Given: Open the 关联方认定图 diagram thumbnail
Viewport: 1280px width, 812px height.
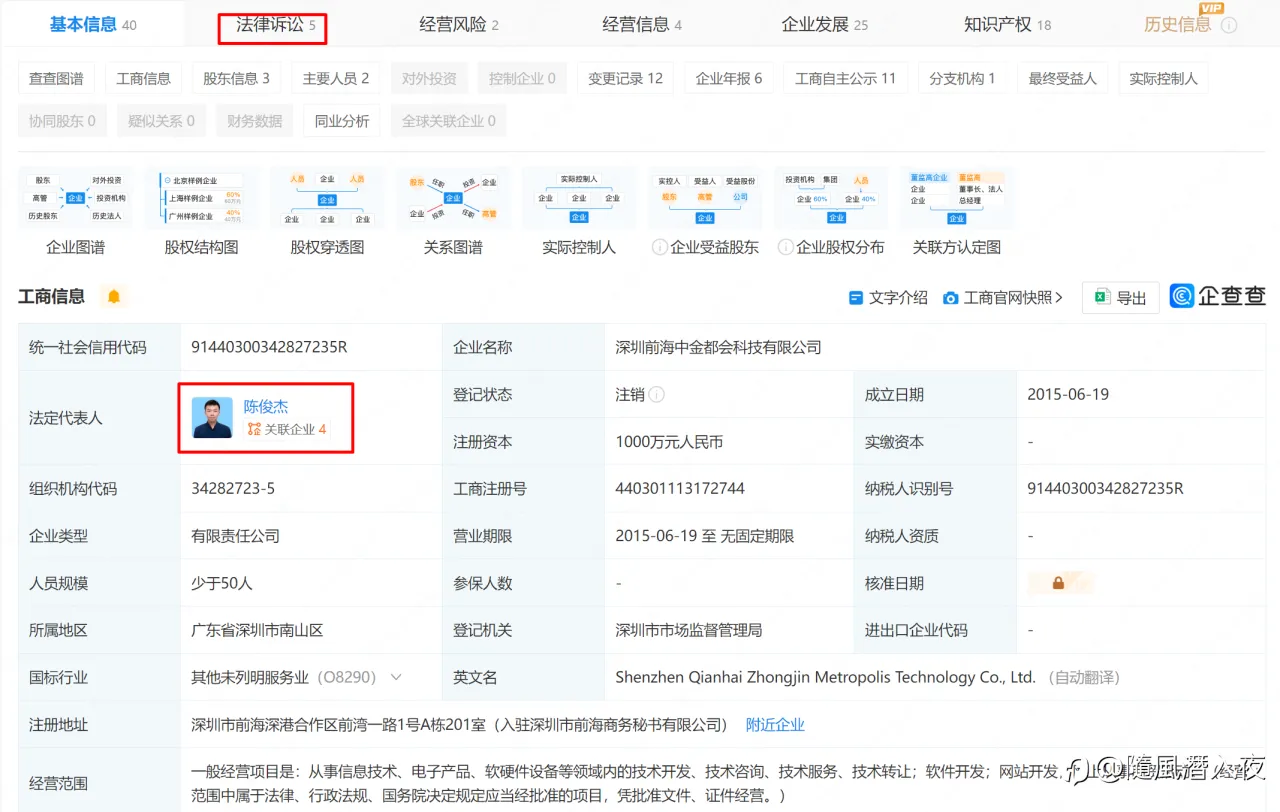Looking at the screenshot, I should click(957, 198).
